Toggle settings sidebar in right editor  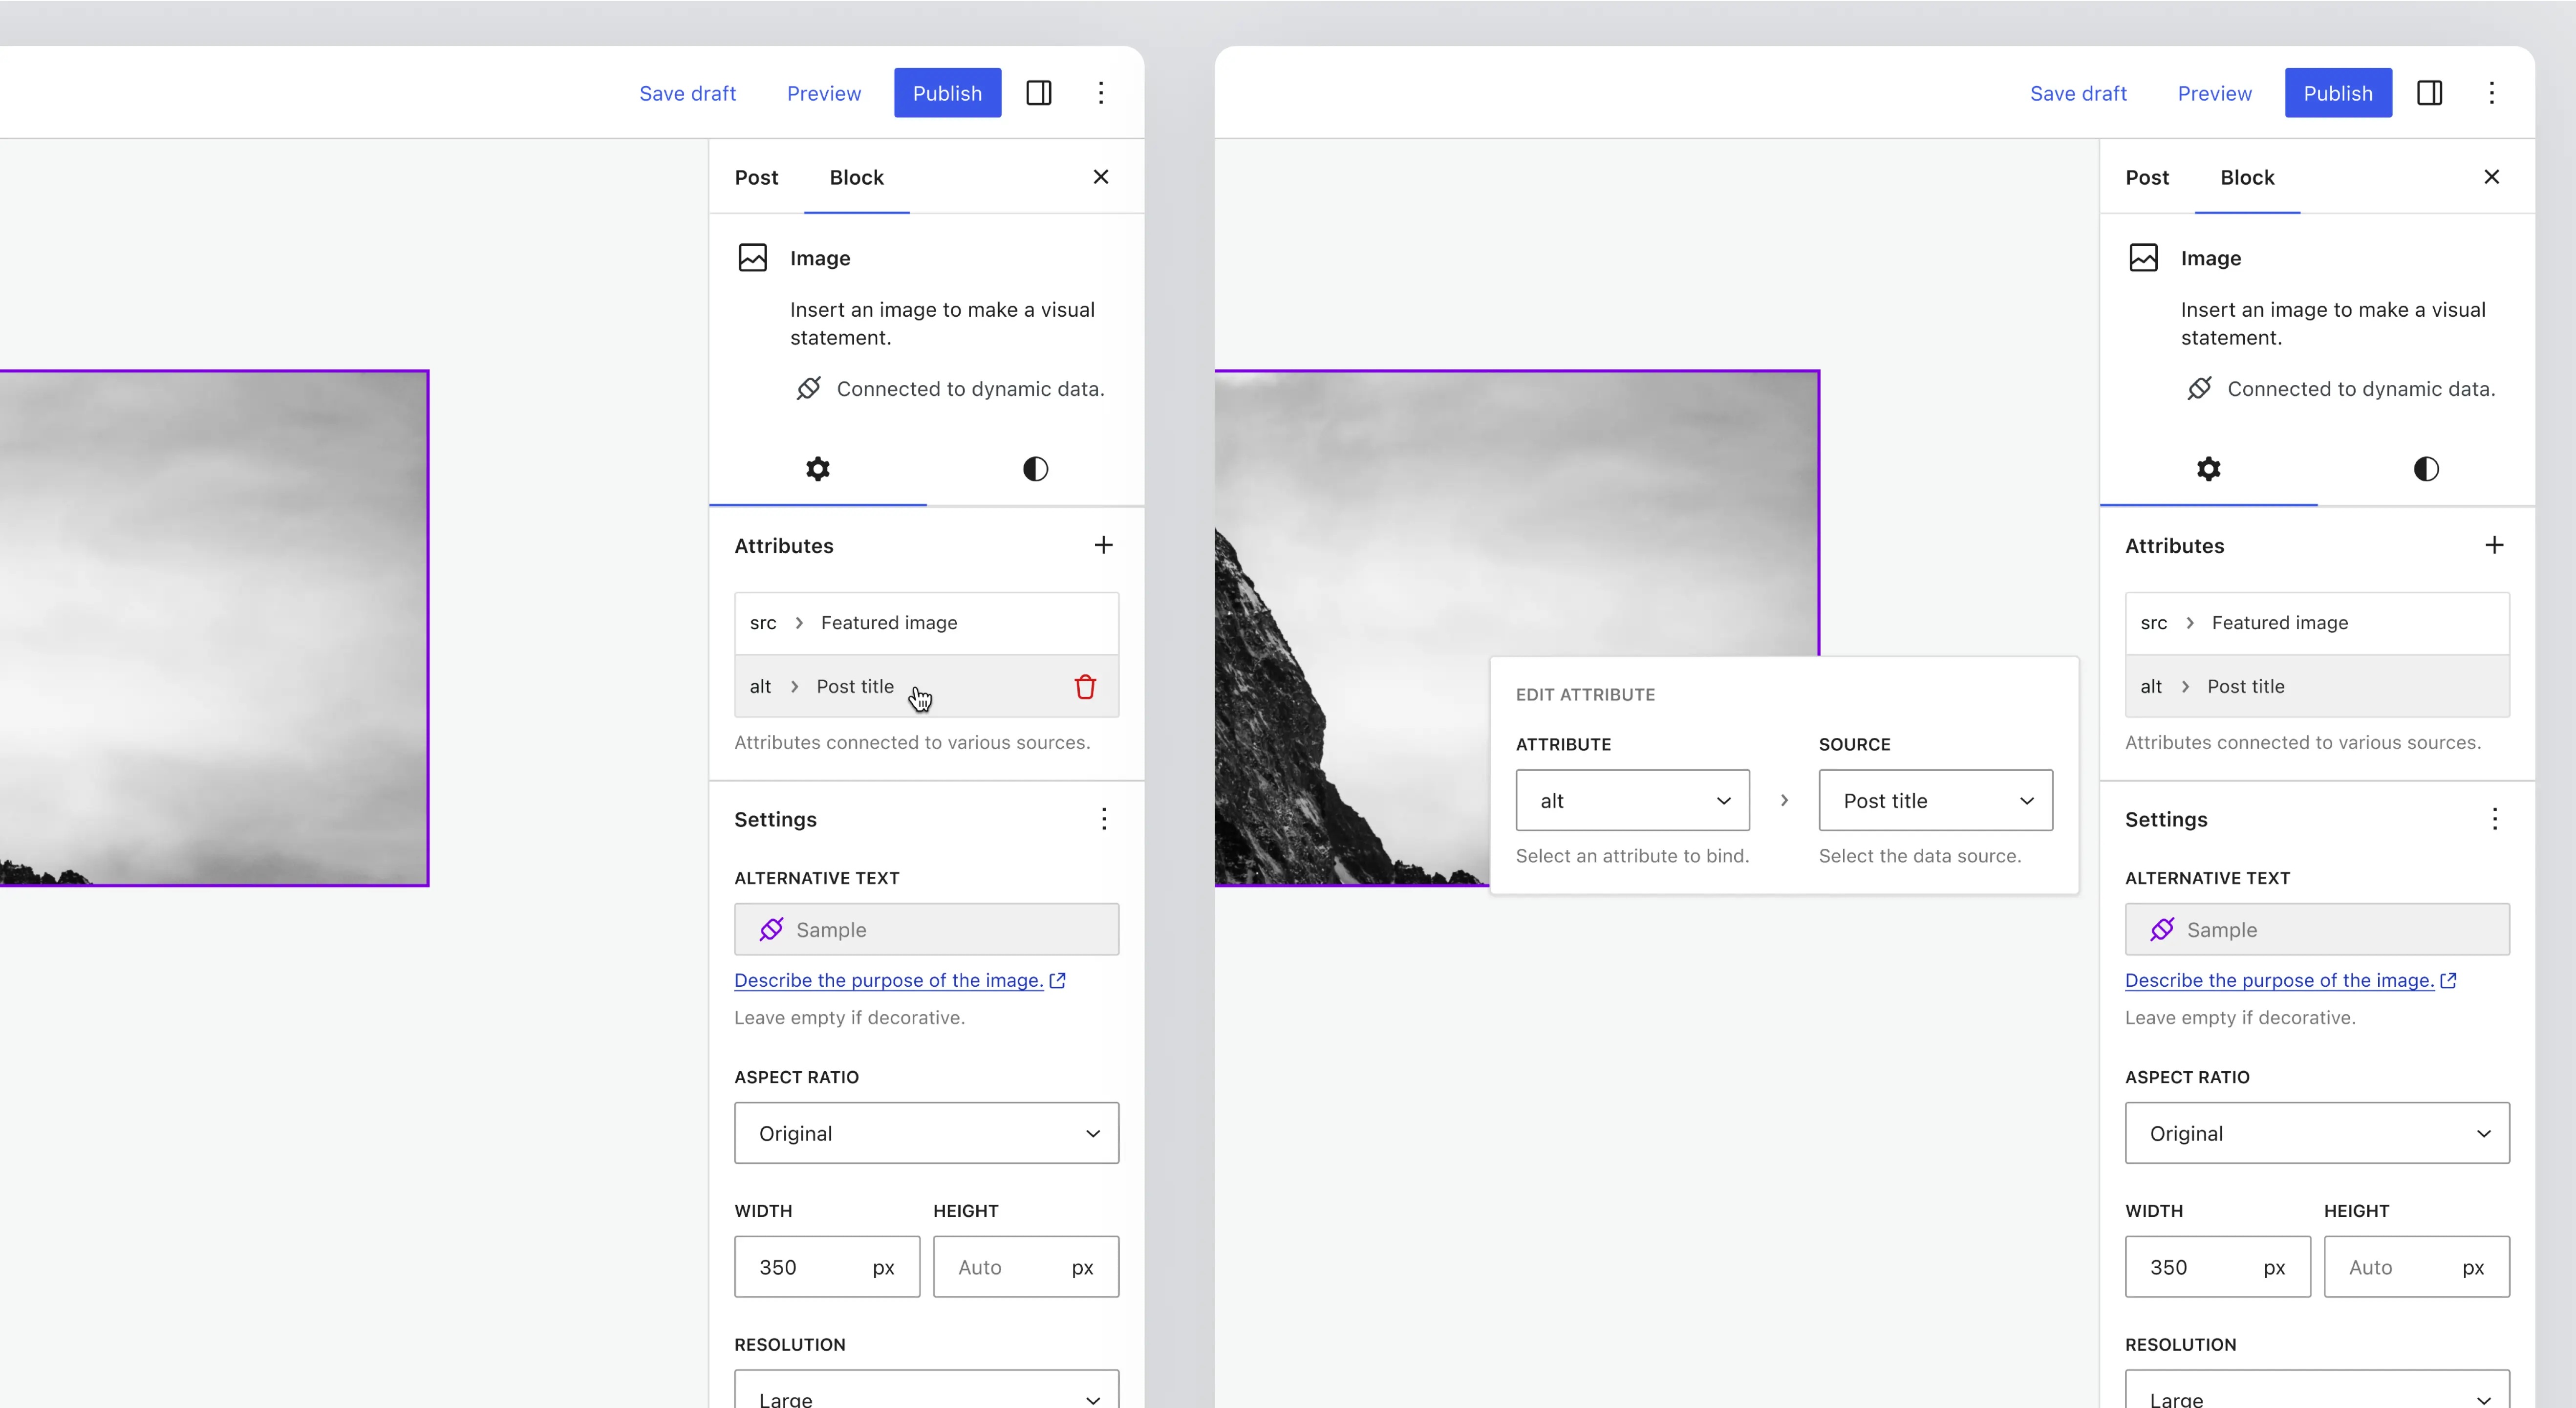[x=2430, y=93]
